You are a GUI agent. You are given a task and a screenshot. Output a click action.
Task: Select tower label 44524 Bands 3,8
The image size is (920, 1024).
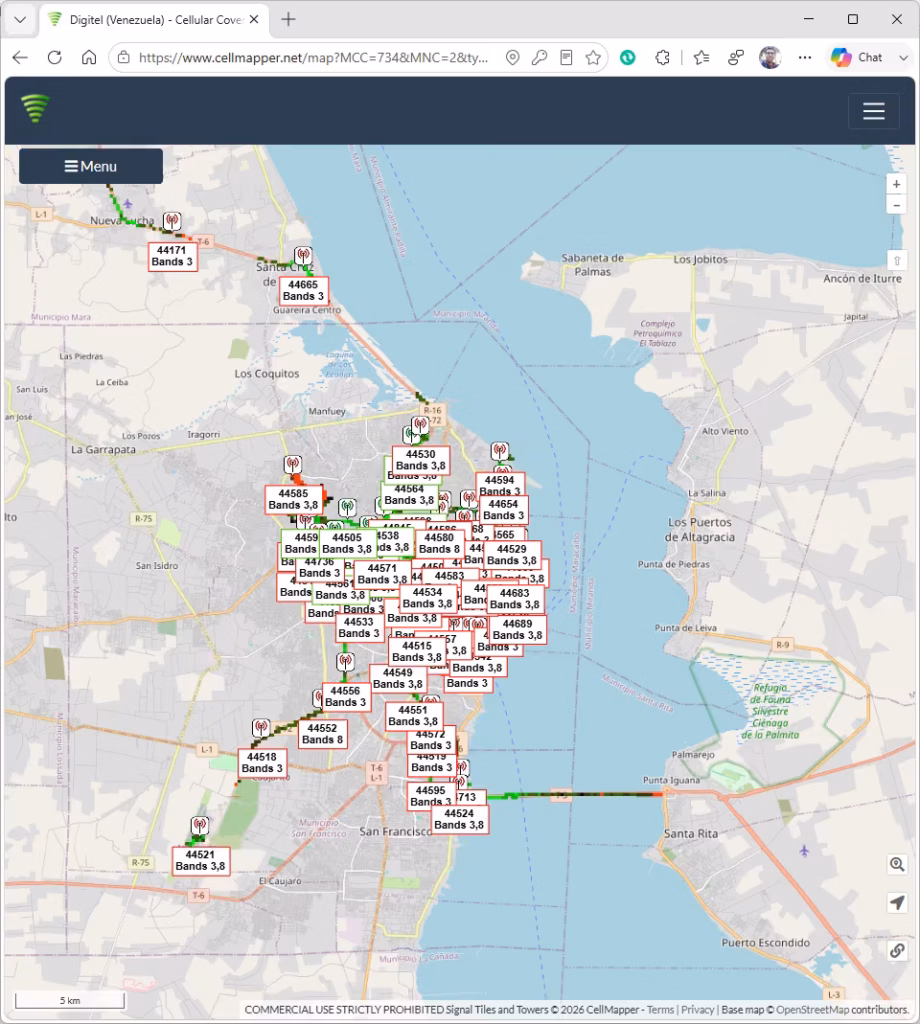(x=459, y=820)
